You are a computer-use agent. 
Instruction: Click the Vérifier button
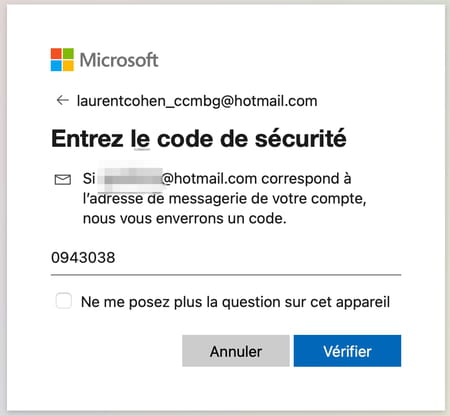347,351
